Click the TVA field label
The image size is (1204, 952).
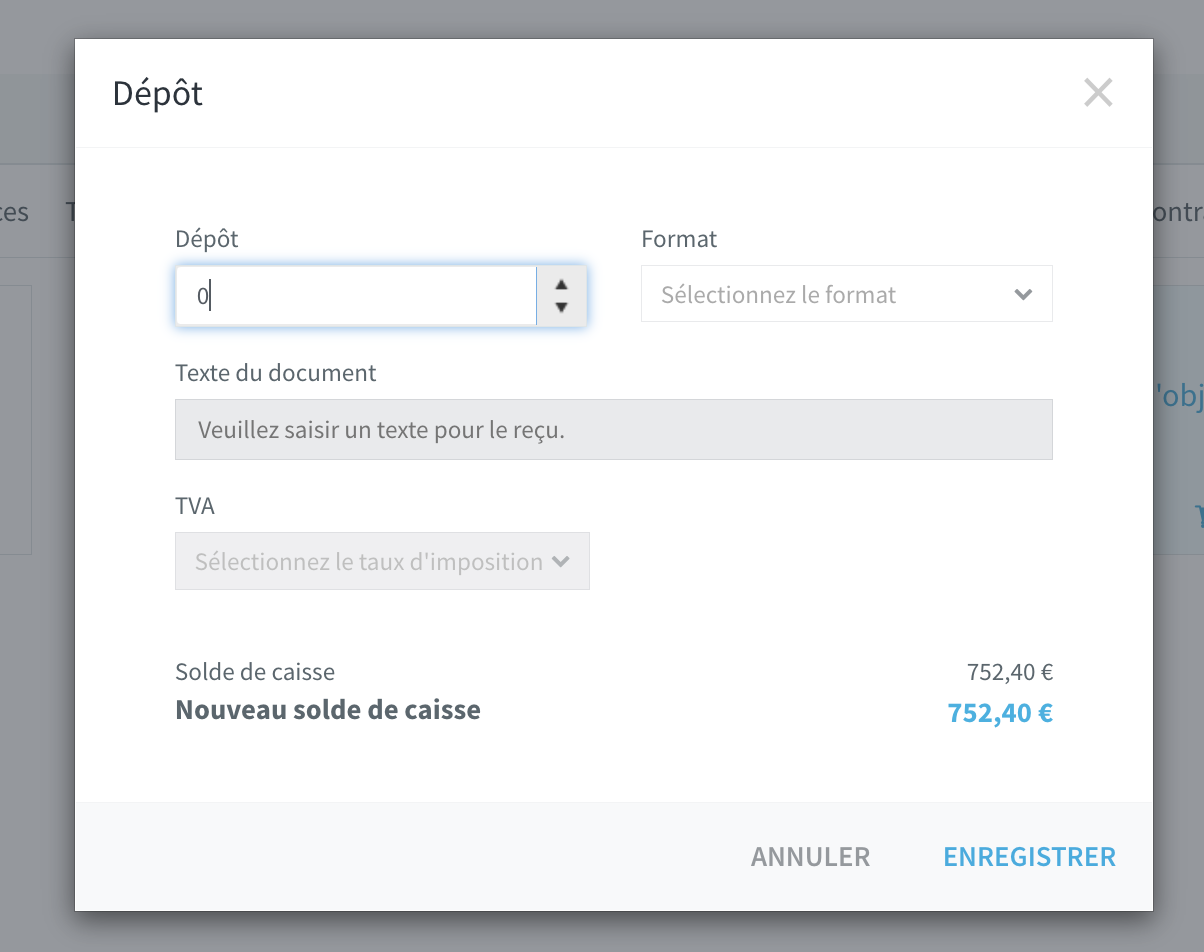coord(195,506)
